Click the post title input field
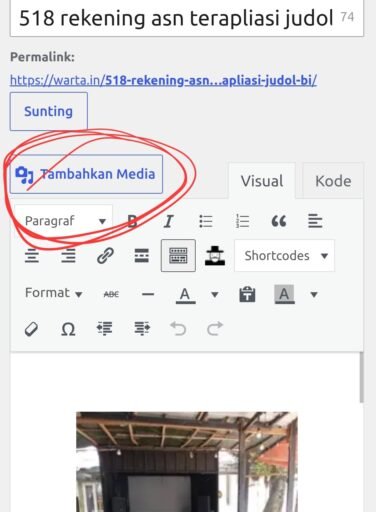The width and height of the screenshot is (376, 512). coord(187,18)
